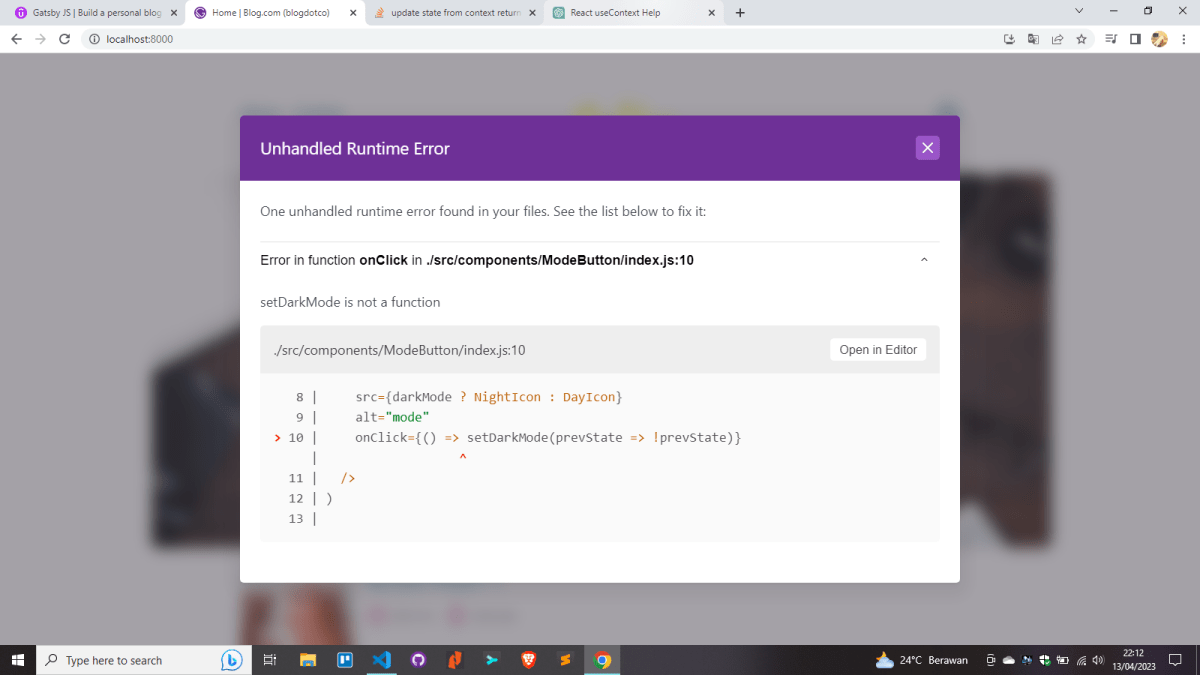Click the share page icon
This screenshot has height=675, width=1200.
1057,39
